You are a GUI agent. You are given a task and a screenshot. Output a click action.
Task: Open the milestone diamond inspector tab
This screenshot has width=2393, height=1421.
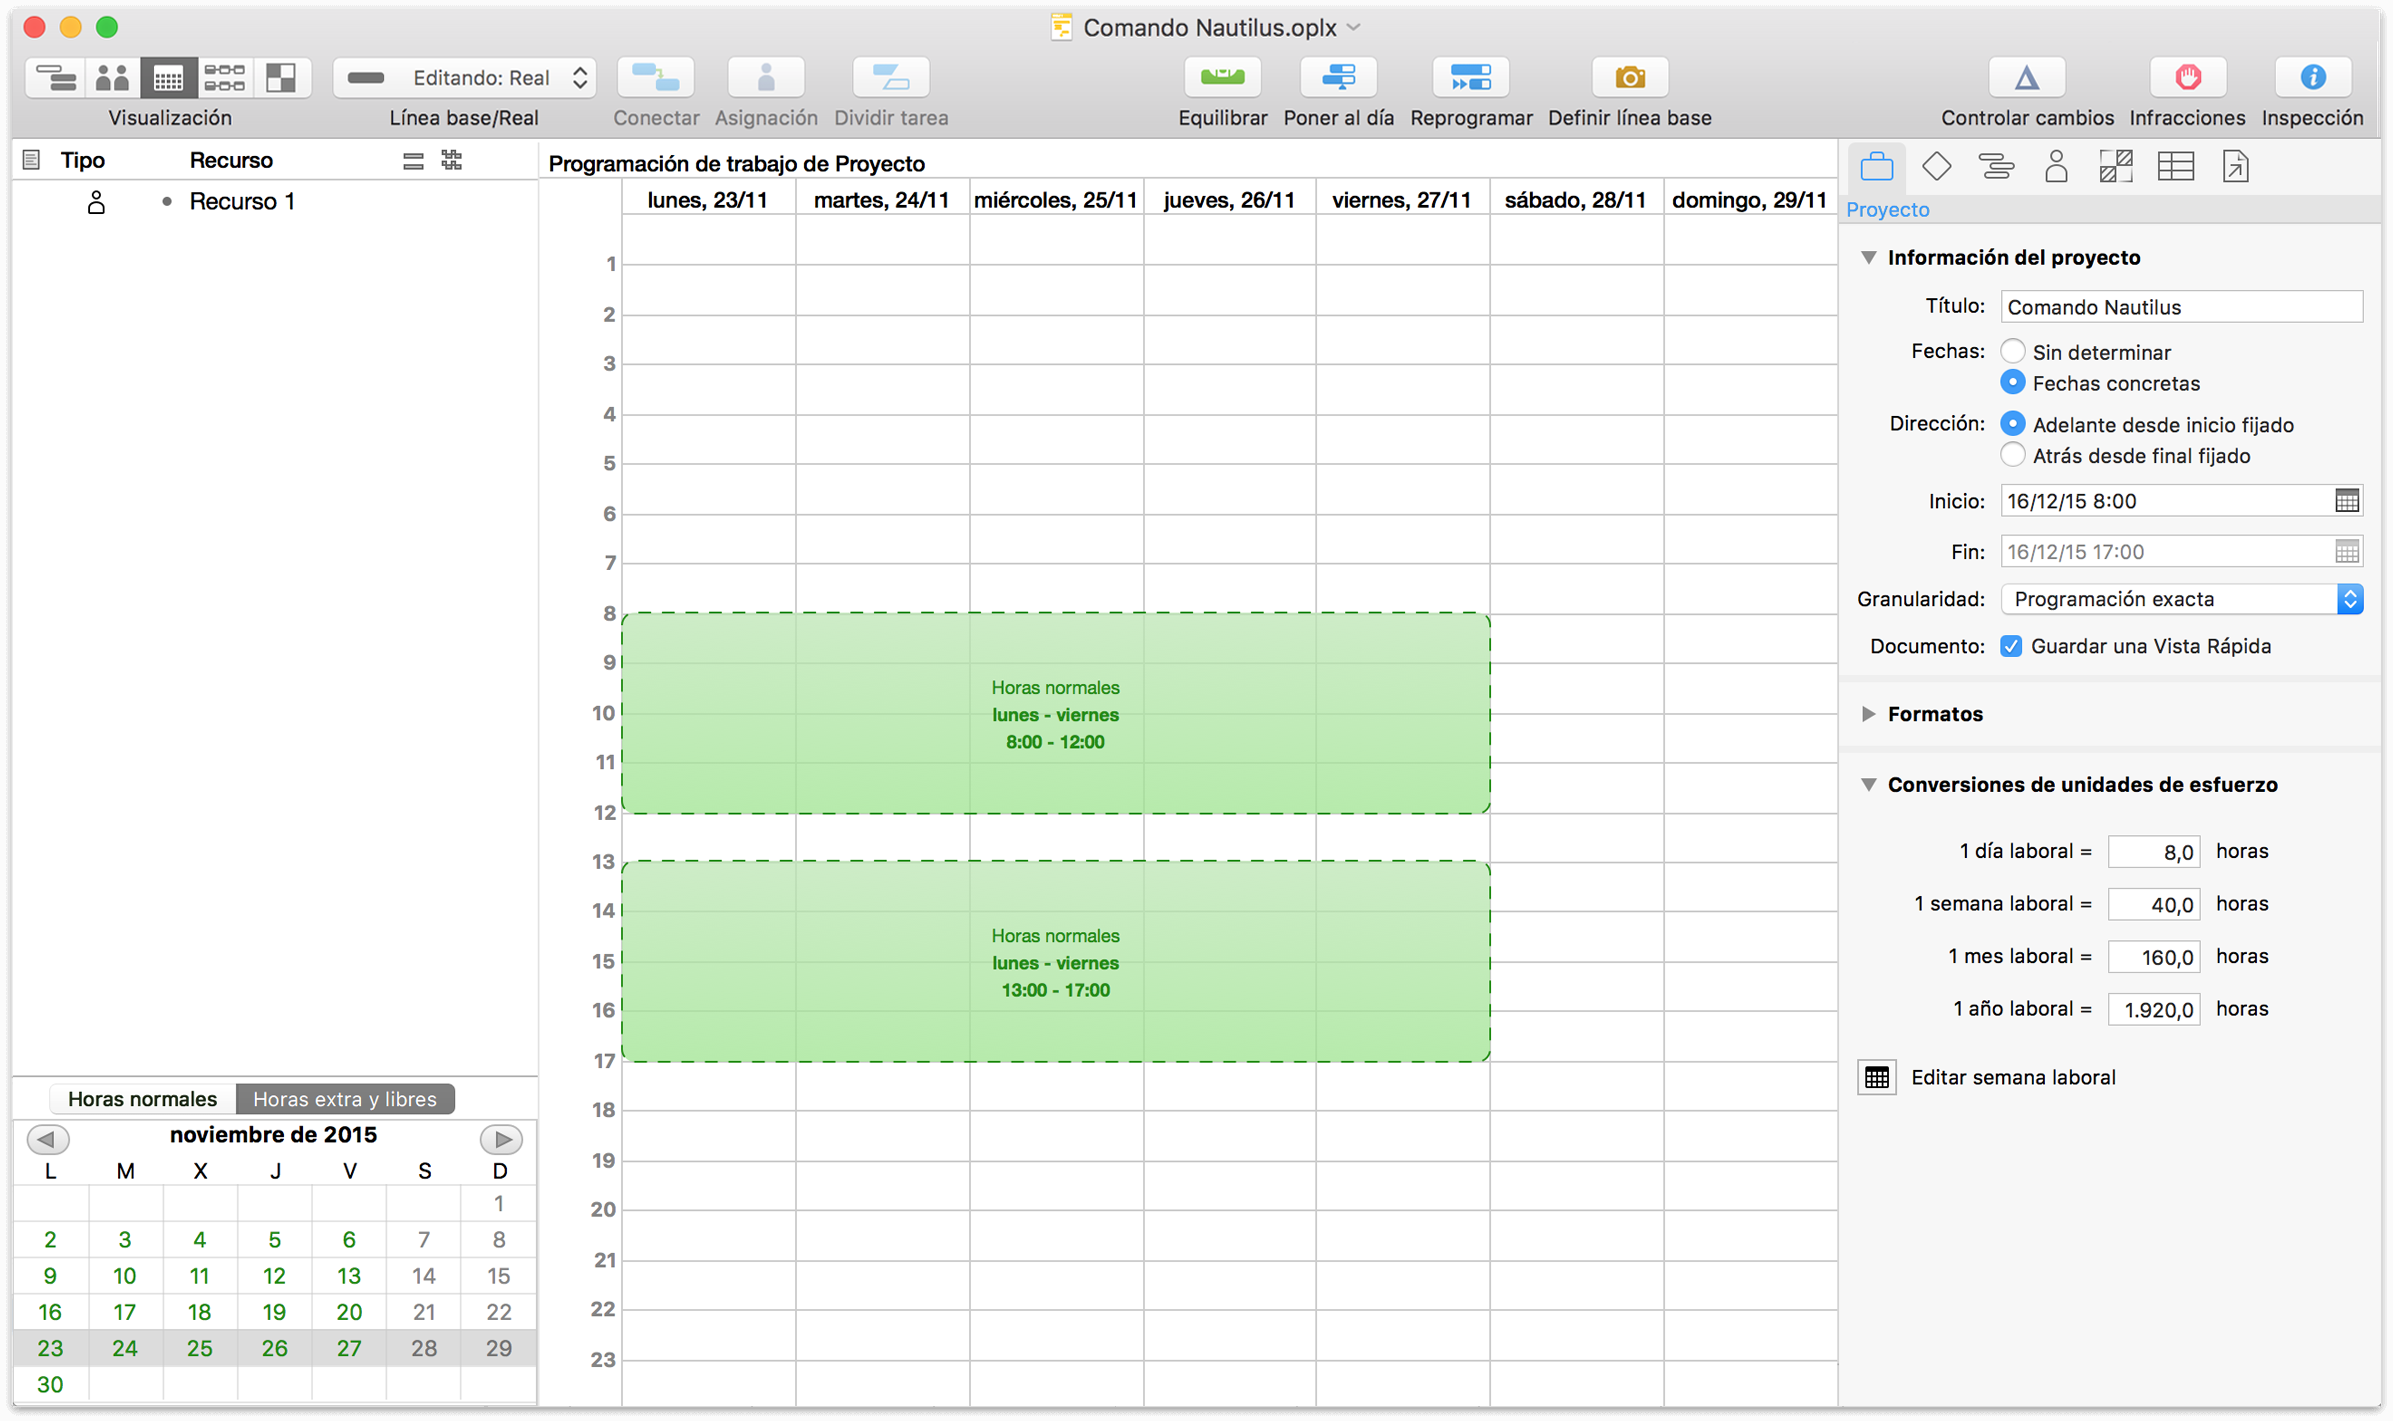pos(1936,166)
